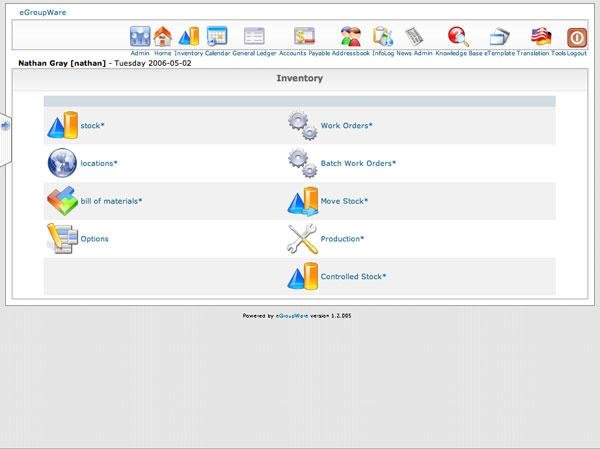This screenshot has height=449, width=600.
Task: Click the General Ledger text label
Action: click(x=254, y=53)
